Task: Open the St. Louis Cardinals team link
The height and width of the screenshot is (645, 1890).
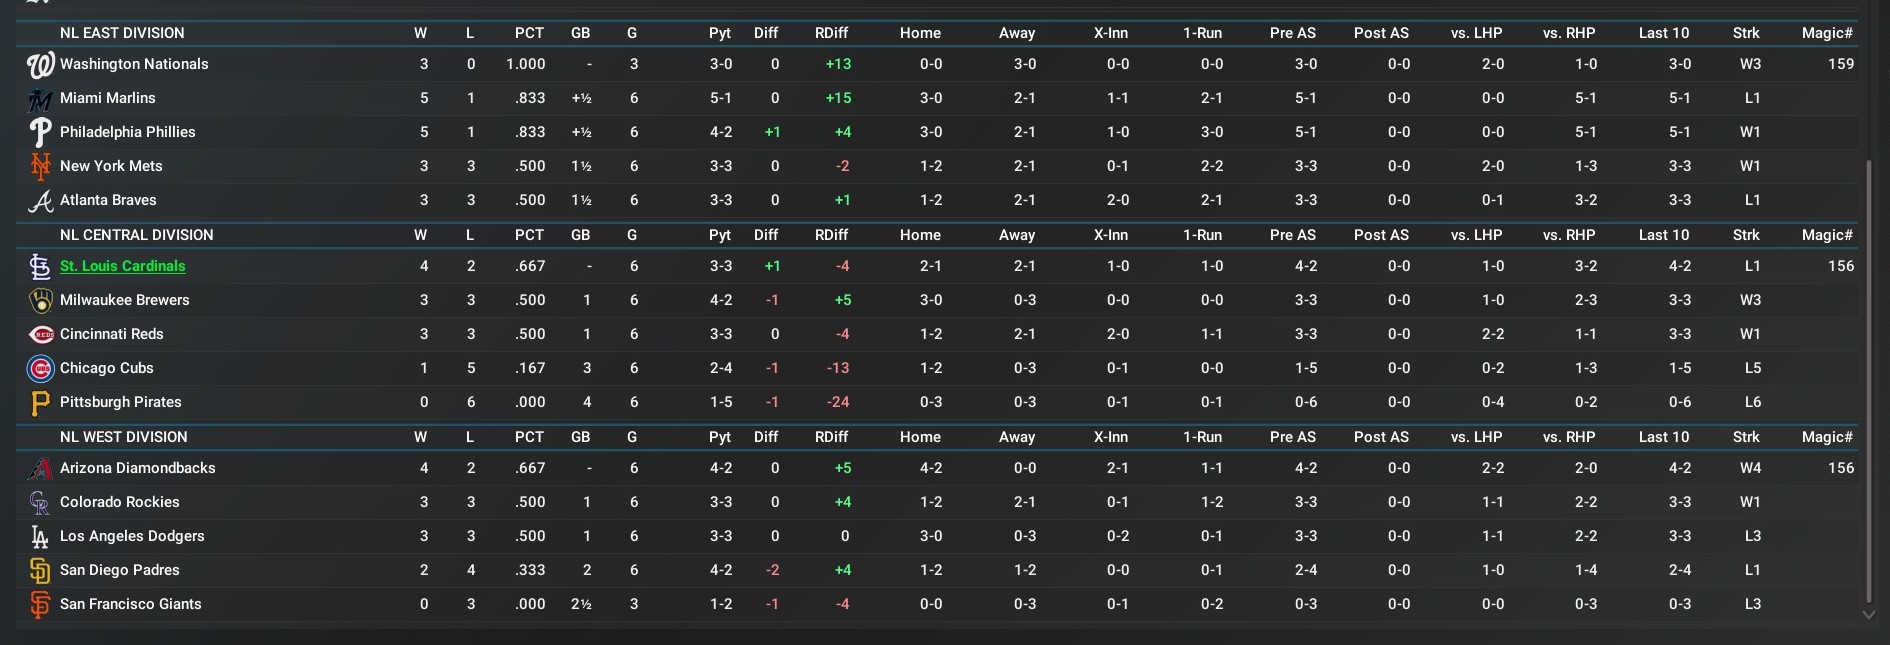Action: [x=122, y=266]
